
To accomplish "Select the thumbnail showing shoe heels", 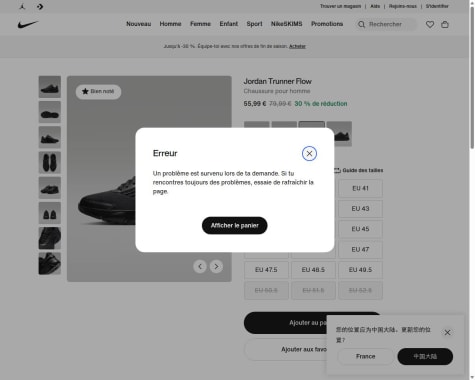I will coord(50,213).
